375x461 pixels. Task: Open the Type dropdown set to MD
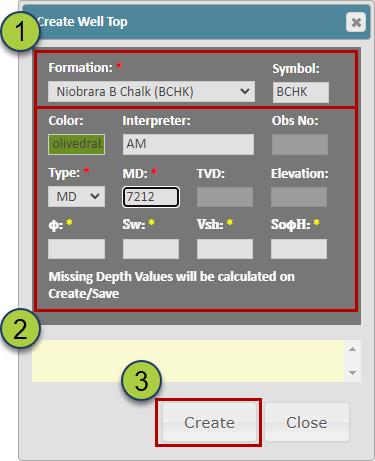point(76,197)
